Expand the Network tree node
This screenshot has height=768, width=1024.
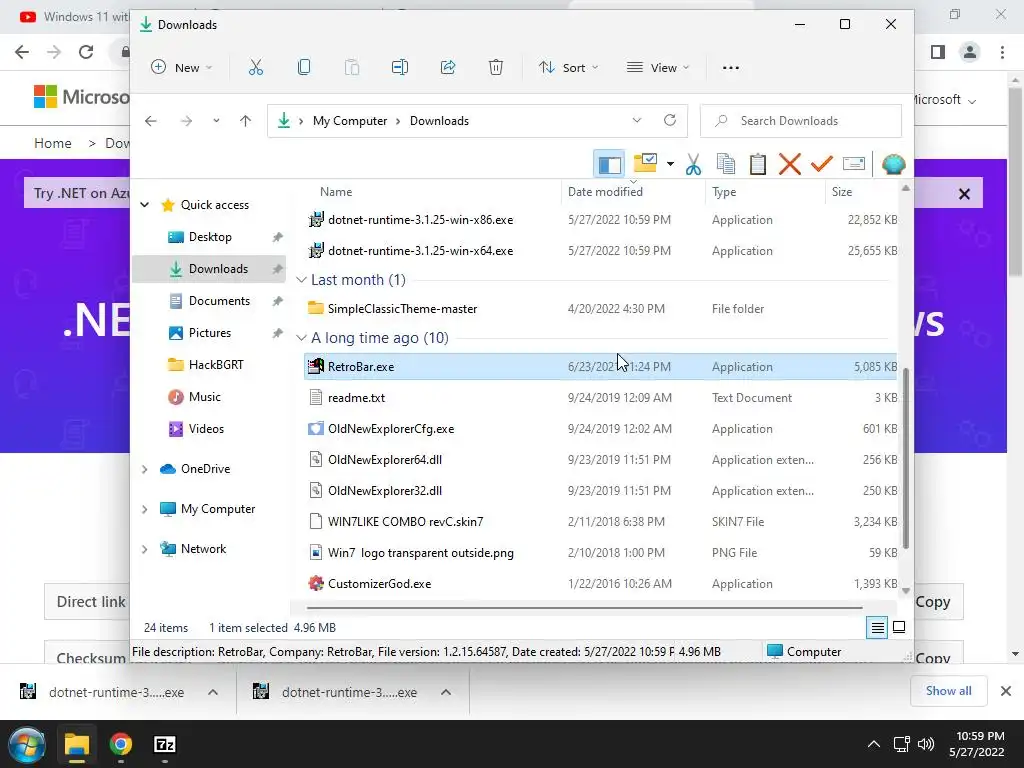tap(144, 549)
